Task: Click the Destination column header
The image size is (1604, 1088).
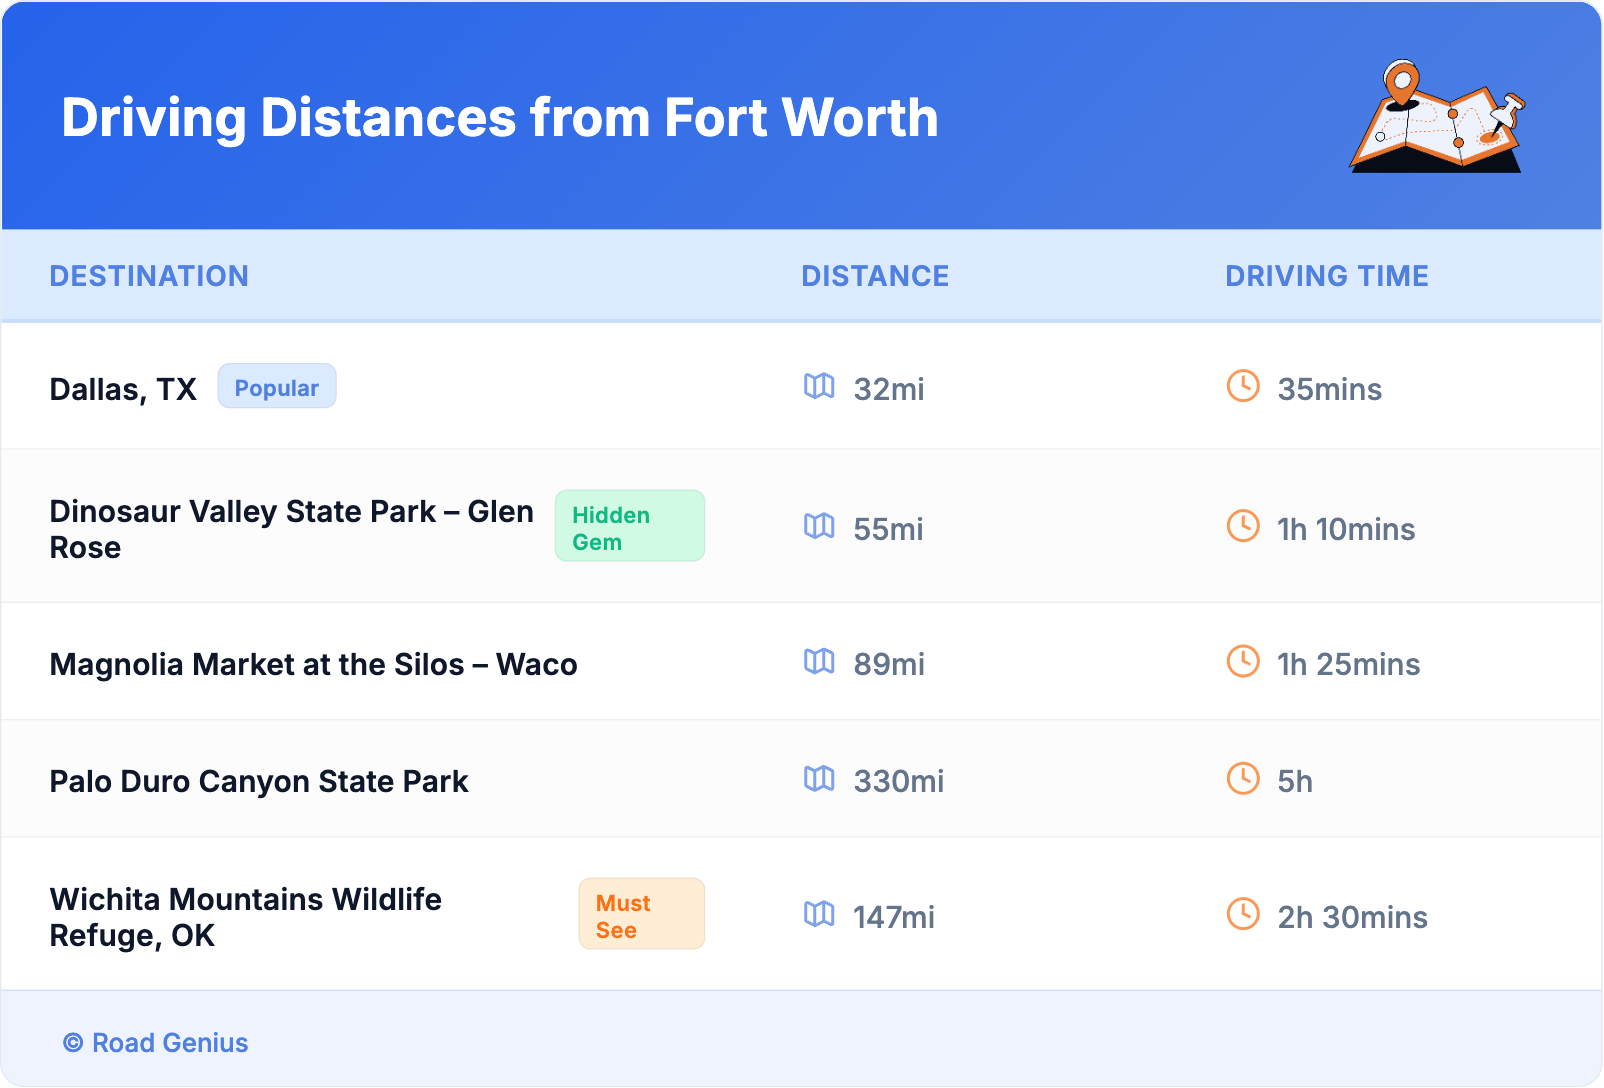Action: pyautogui.click(x=149, y=276)
